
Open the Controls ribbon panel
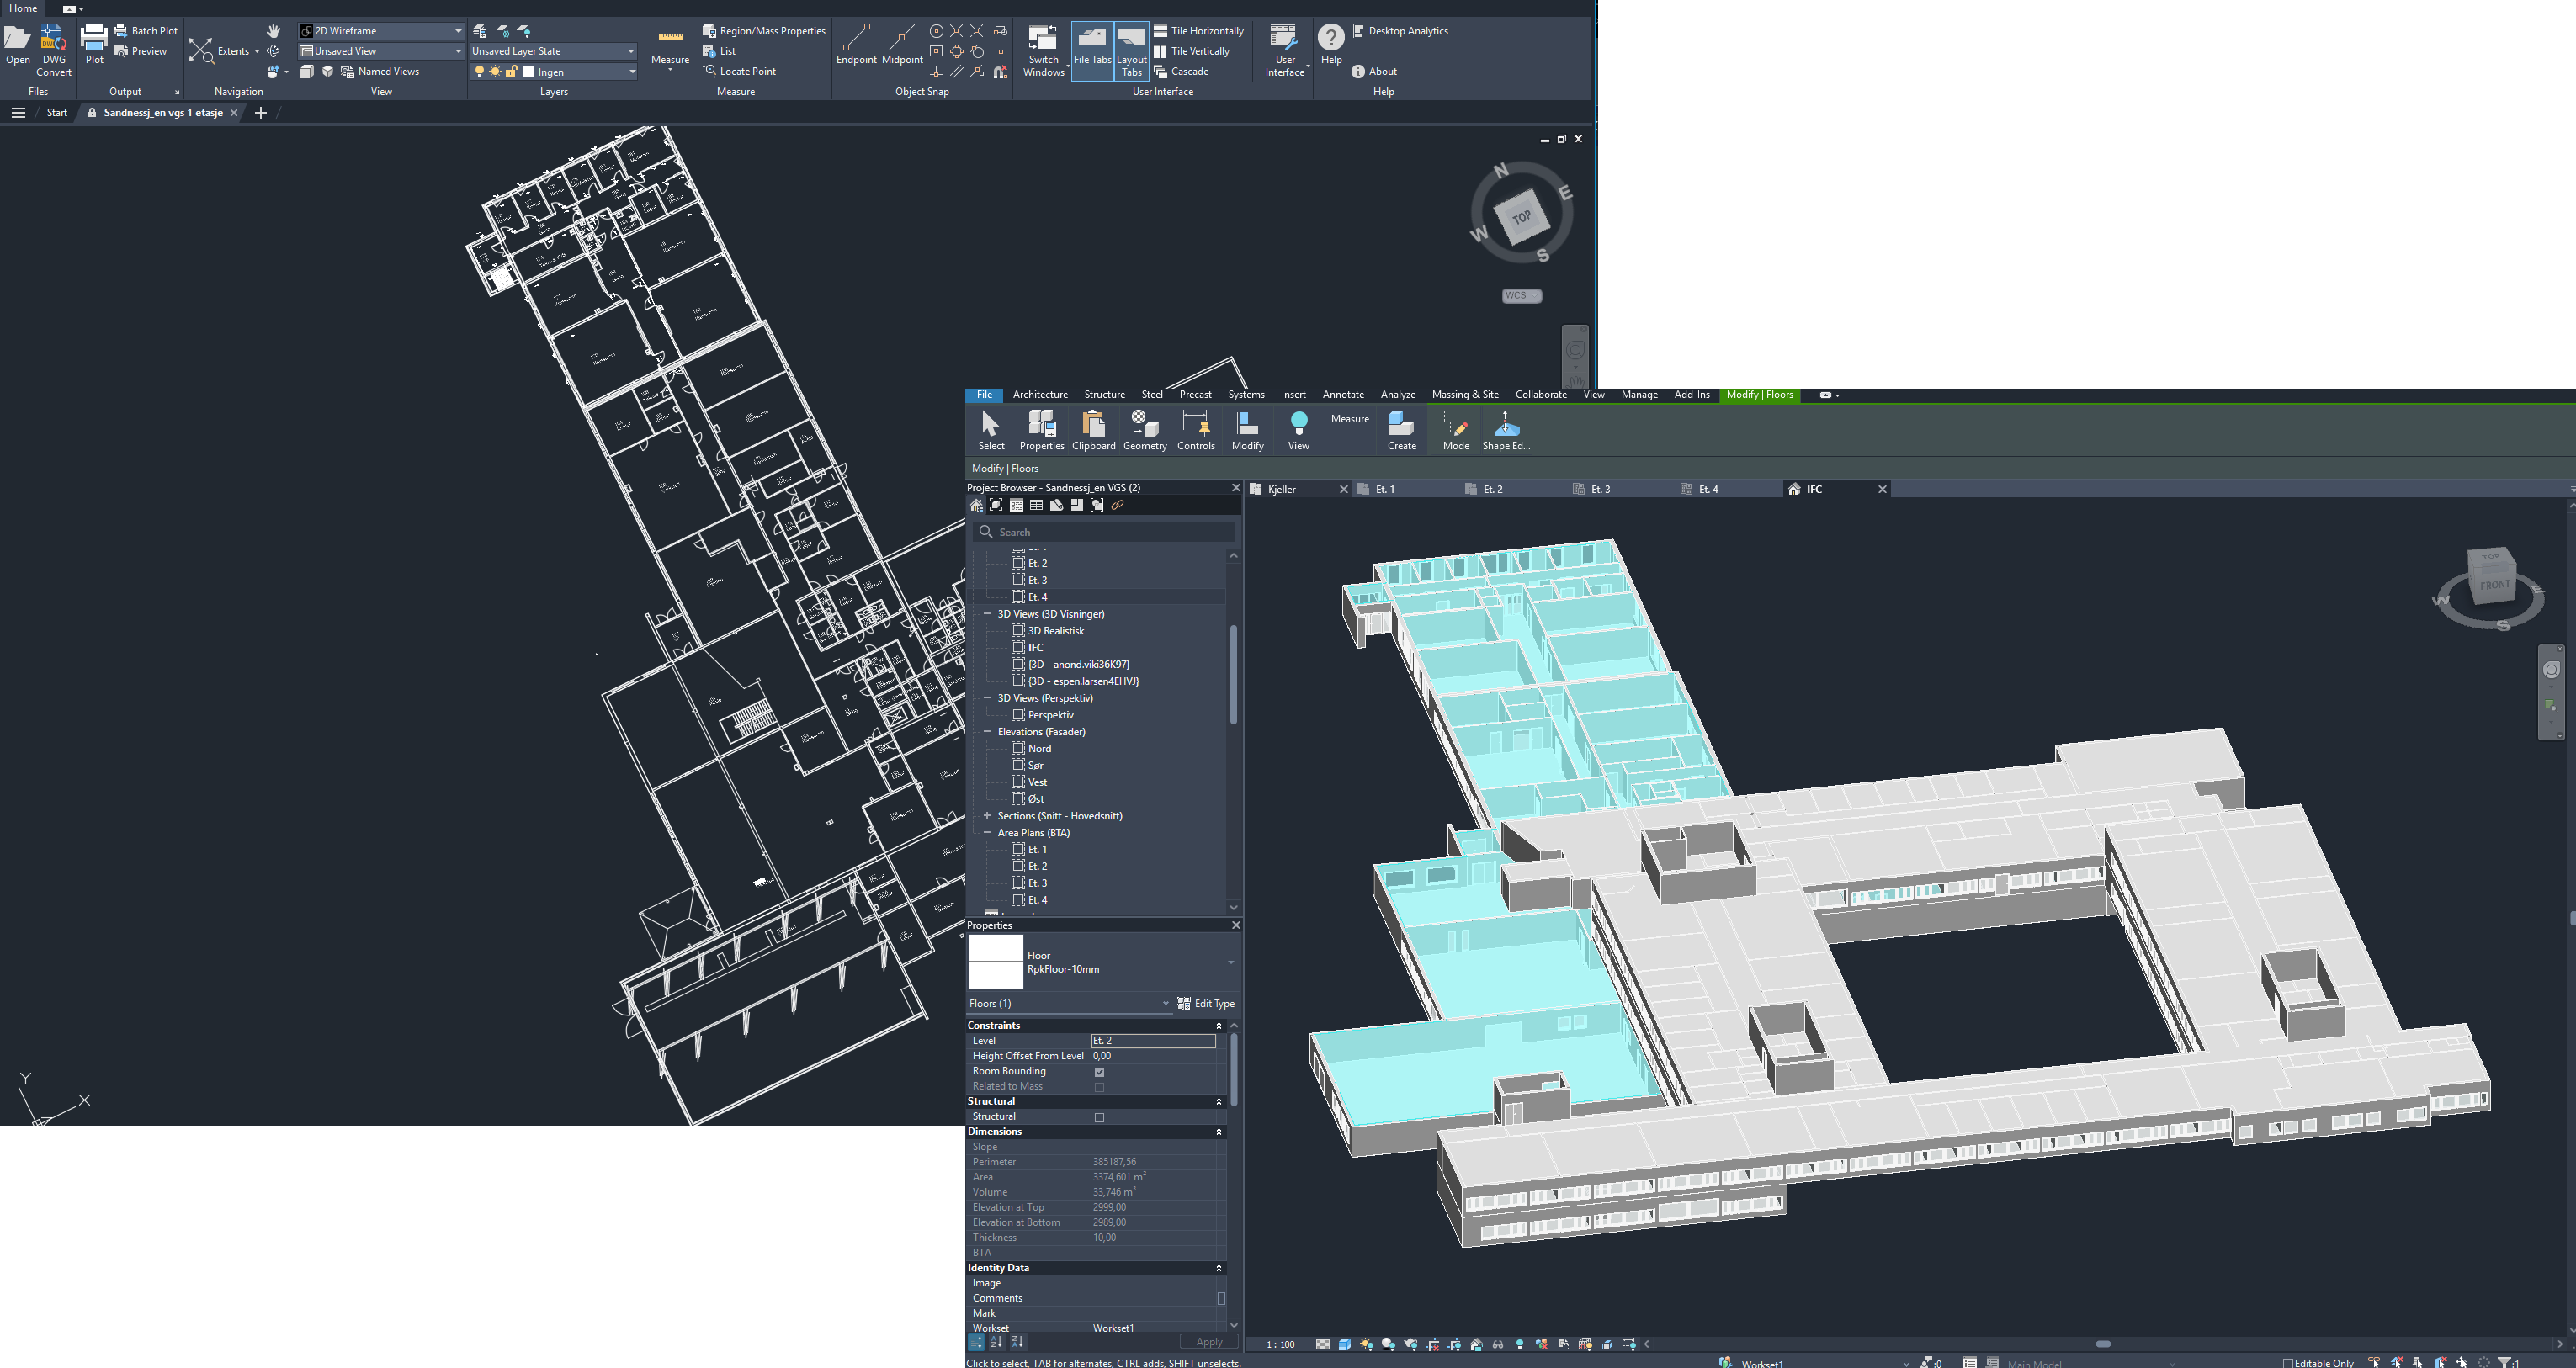(1196, 430)
